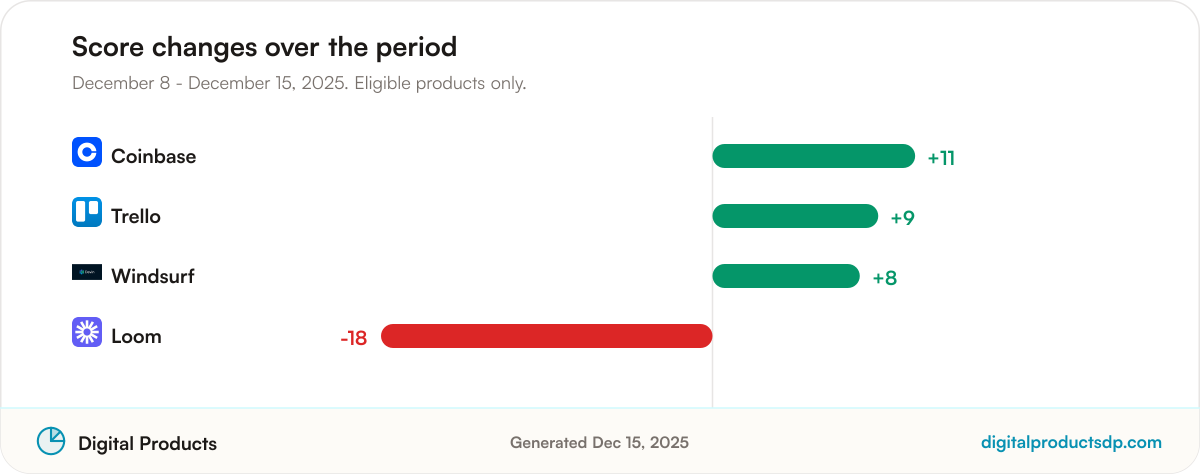Select the Loom product name
Viewport: 1200px width, 474px height.
pyautogui.click(x=136, y=336)
